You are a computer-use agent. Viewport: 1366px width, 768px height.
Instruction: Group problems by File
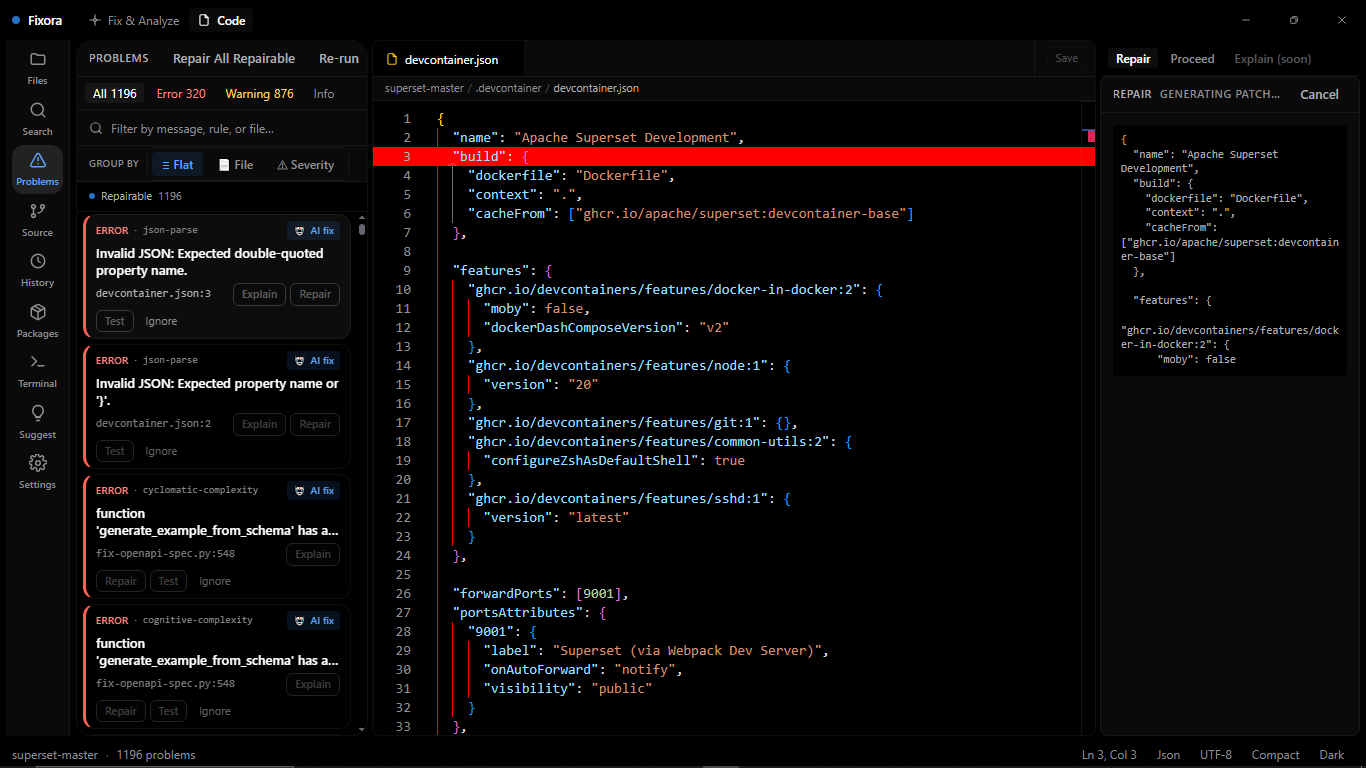(x=236, y=164)
